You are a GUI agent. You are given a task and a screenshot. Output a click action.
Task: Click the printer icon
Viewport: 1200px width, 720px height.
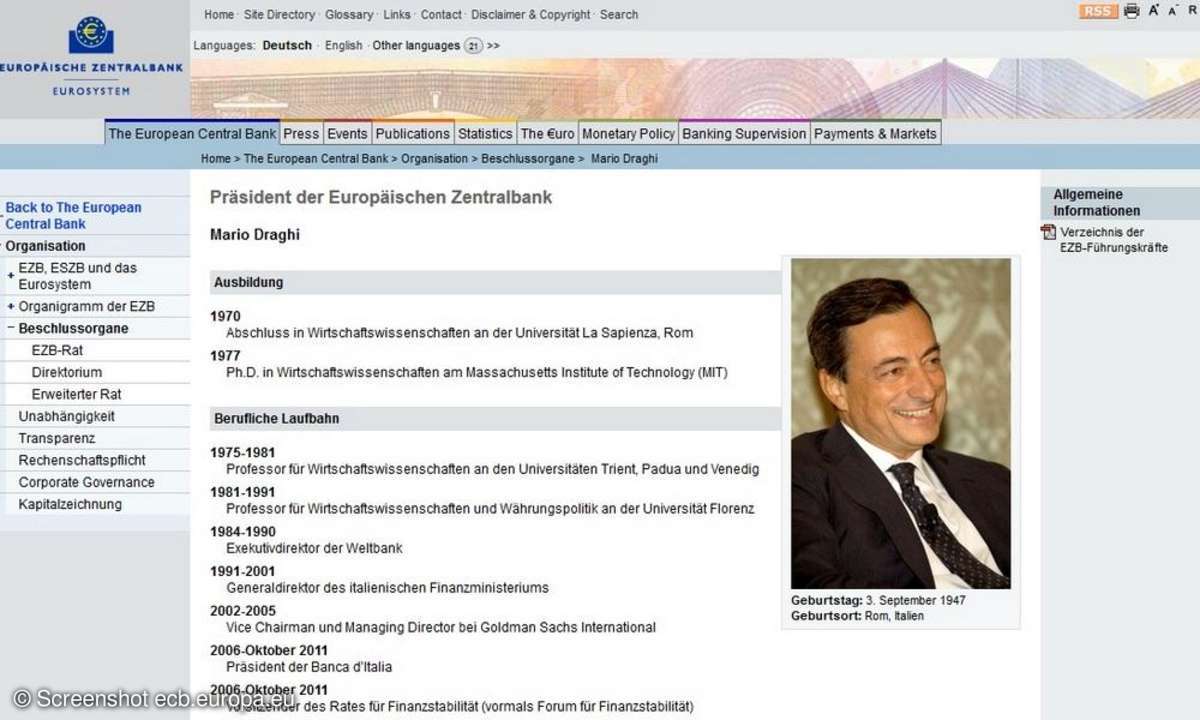click(x=1132, y=11)
